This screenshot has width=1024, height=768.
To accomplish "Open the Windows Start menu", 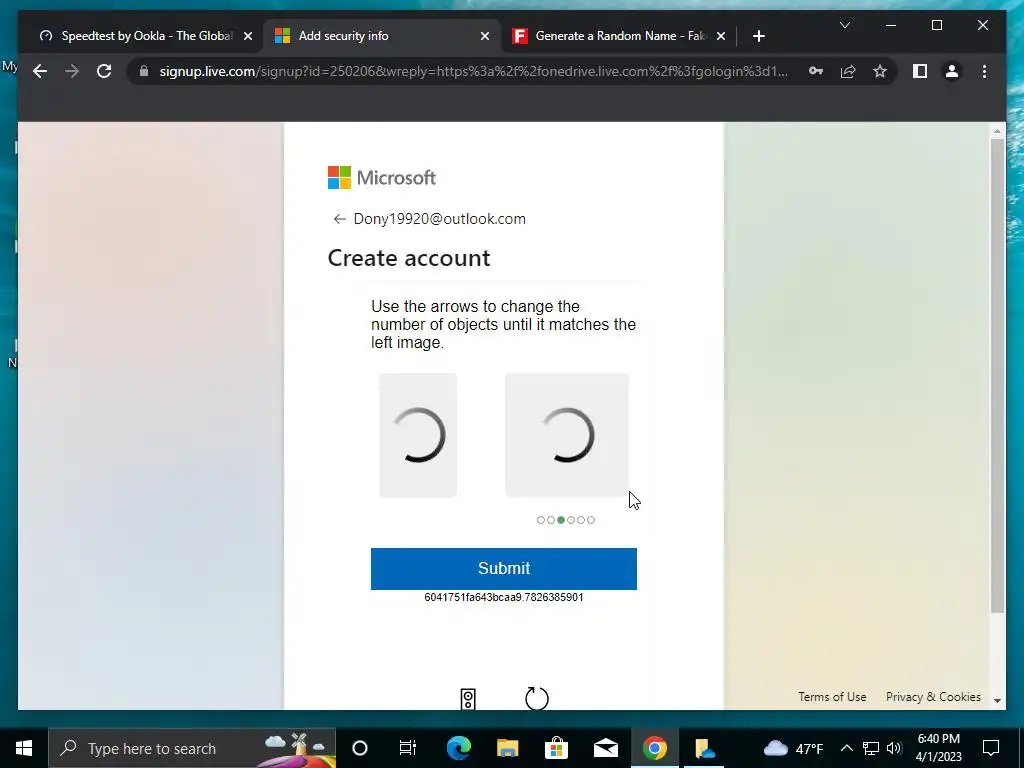I will tap(24, 748).
